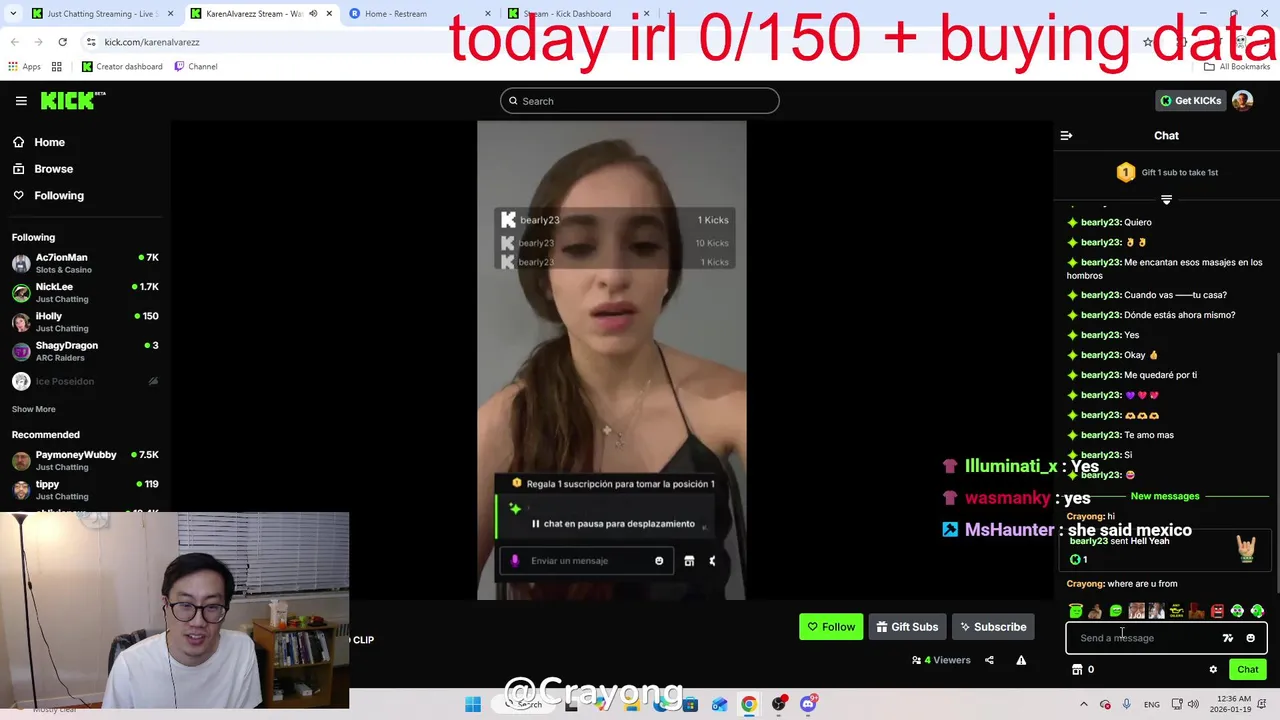Mute audio on KarenAlvarezz tab
Image resolution: width=1280 pixels, height=720 pixels.
click(x=313, y=14)
